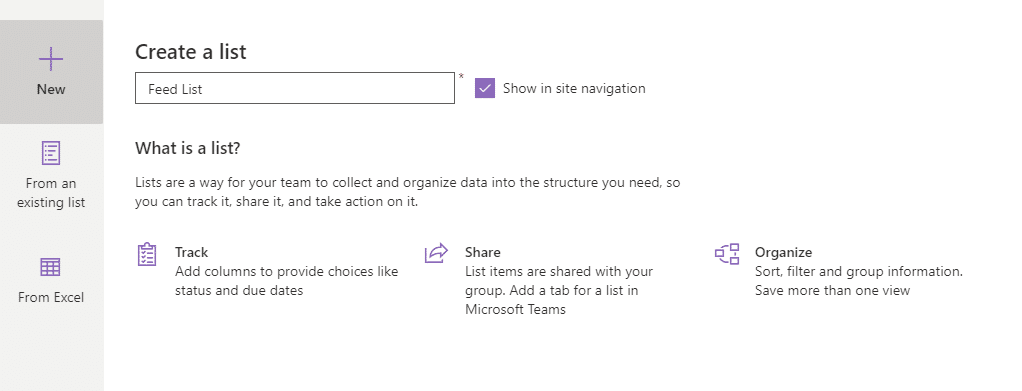Click the purple plus New icon

pos(51,59)
